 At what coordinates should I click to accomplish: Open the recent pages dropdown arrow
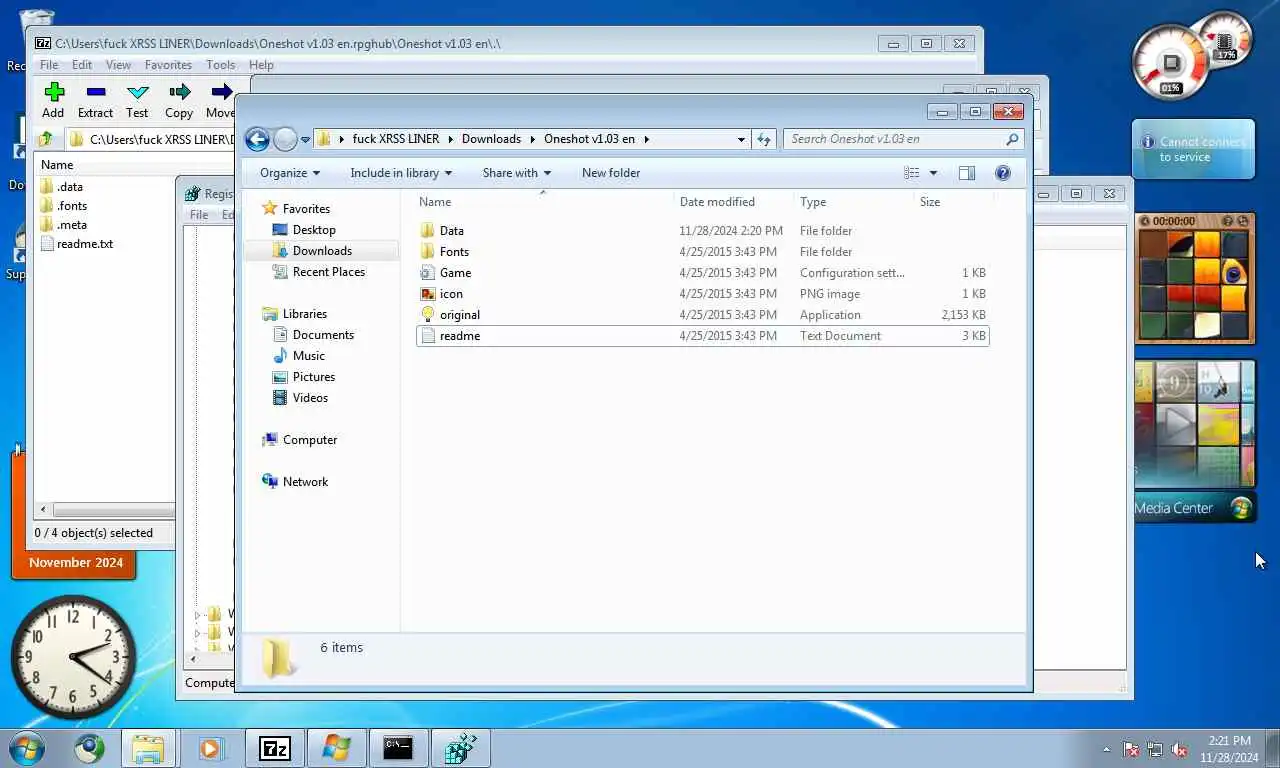pyautogui.click(x=304, y=140)
